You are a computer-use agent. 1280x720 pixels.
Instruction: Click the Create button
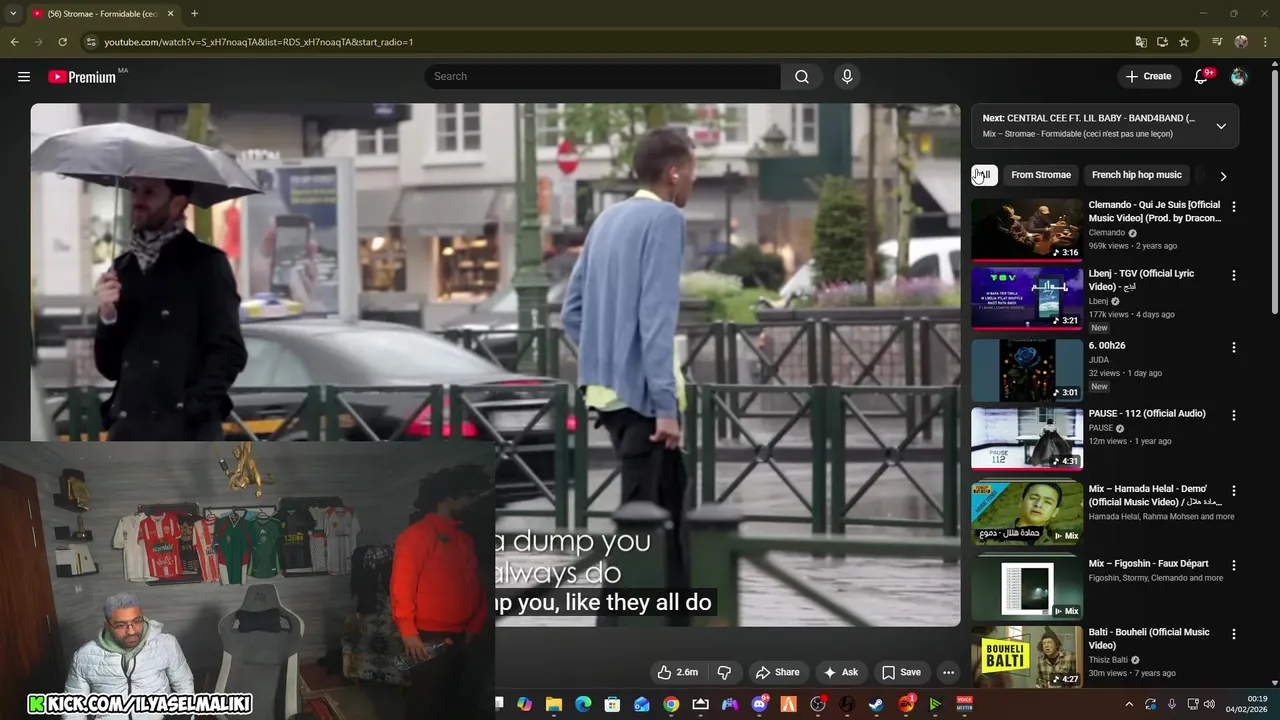(1149, 76)
